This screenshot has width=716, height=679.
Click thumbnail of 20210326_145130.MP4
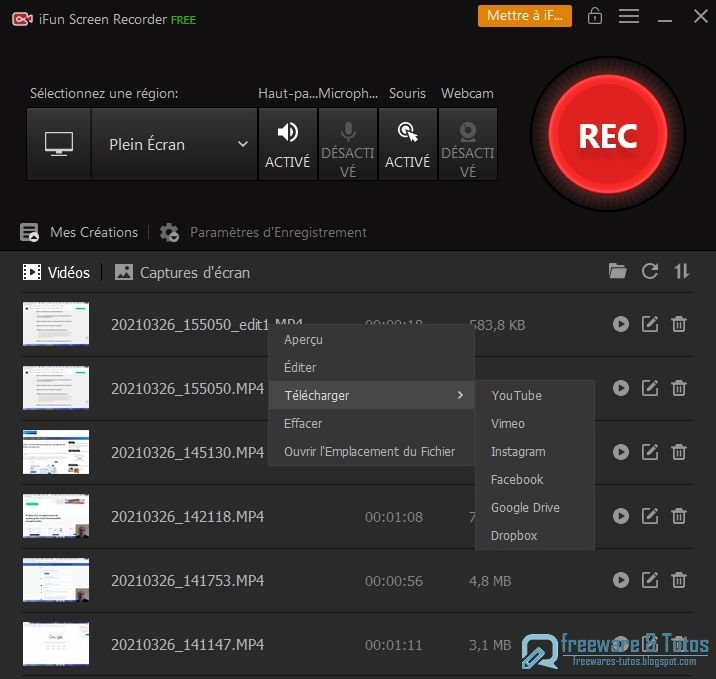pyautogui.click(x=56, y=452)
